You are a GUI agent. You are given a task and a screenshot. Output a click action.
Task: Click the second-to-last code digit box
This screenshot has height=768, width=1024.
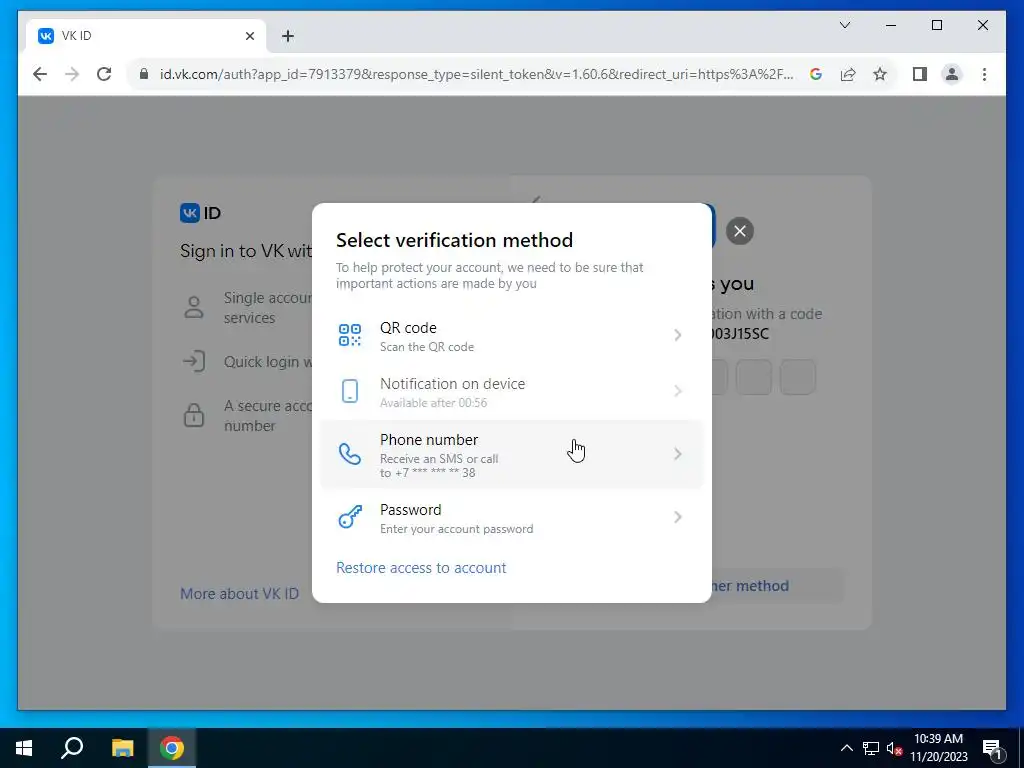754,377
